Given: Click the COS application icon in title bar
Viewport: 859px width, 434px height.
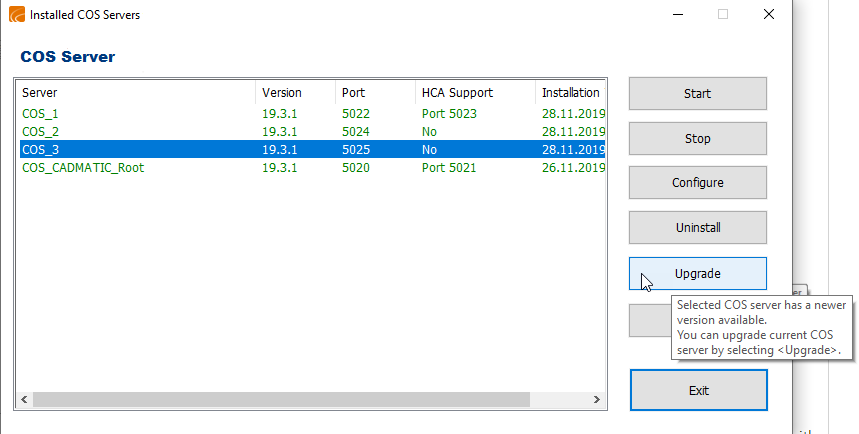Looking at the screenshot, I should 17,15.
